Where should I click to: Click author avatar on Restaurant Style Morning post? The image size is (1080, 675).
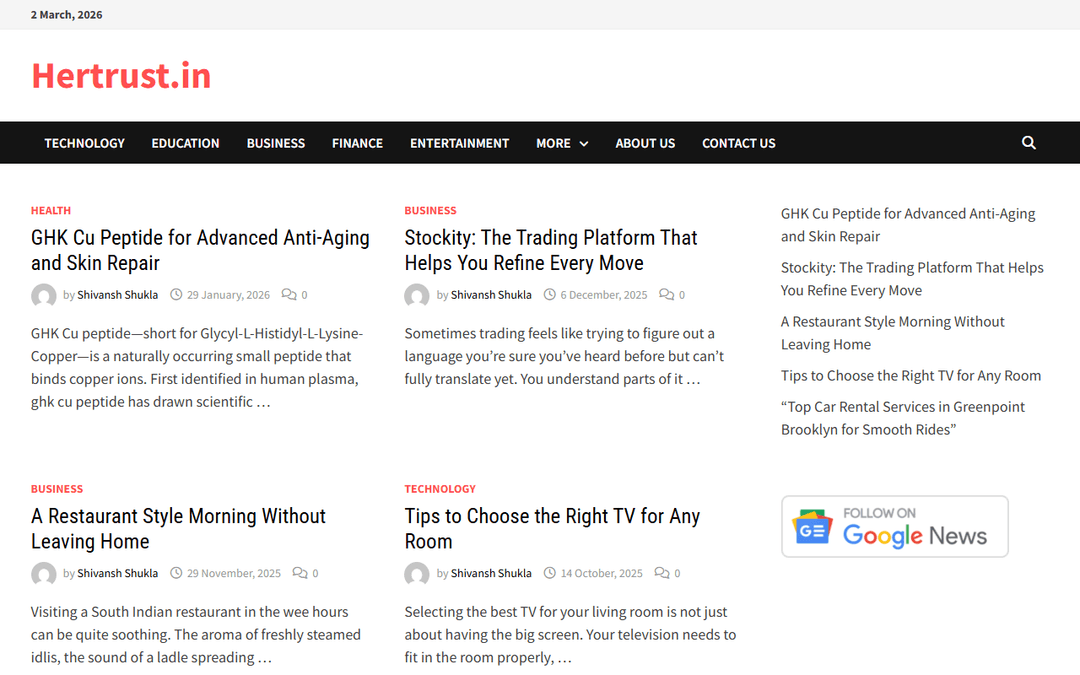(x=43, y=574)
